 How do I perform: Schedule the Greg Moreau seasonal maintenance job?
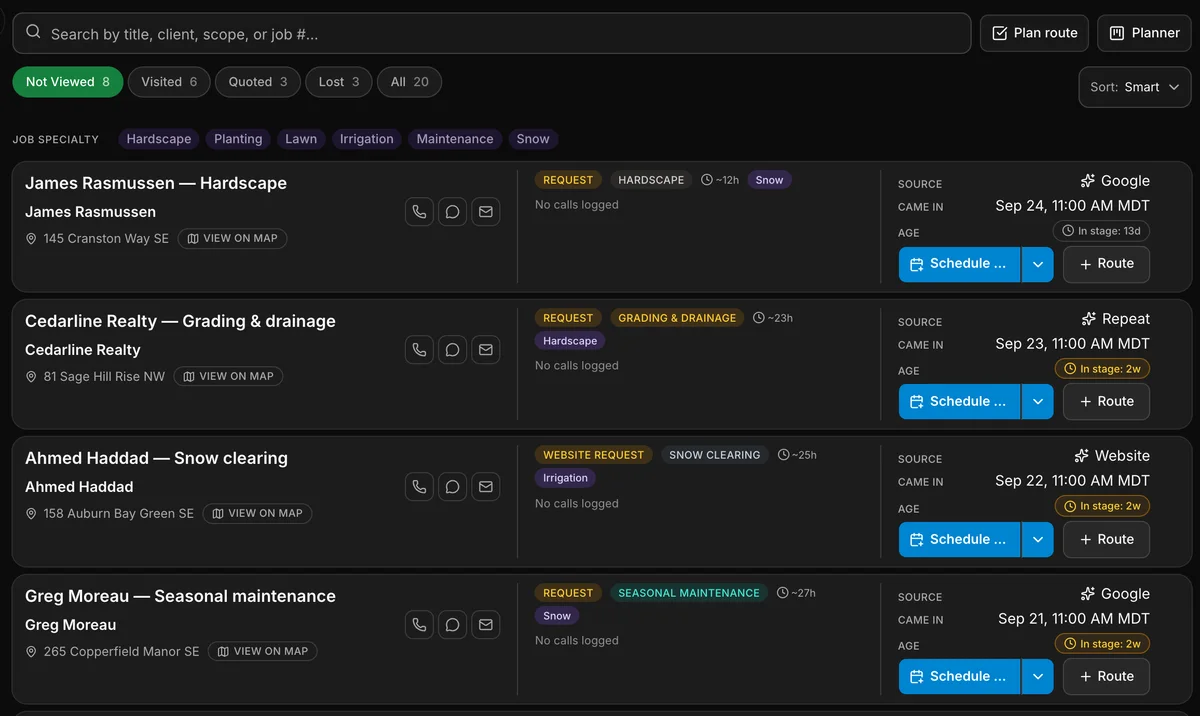959,677
